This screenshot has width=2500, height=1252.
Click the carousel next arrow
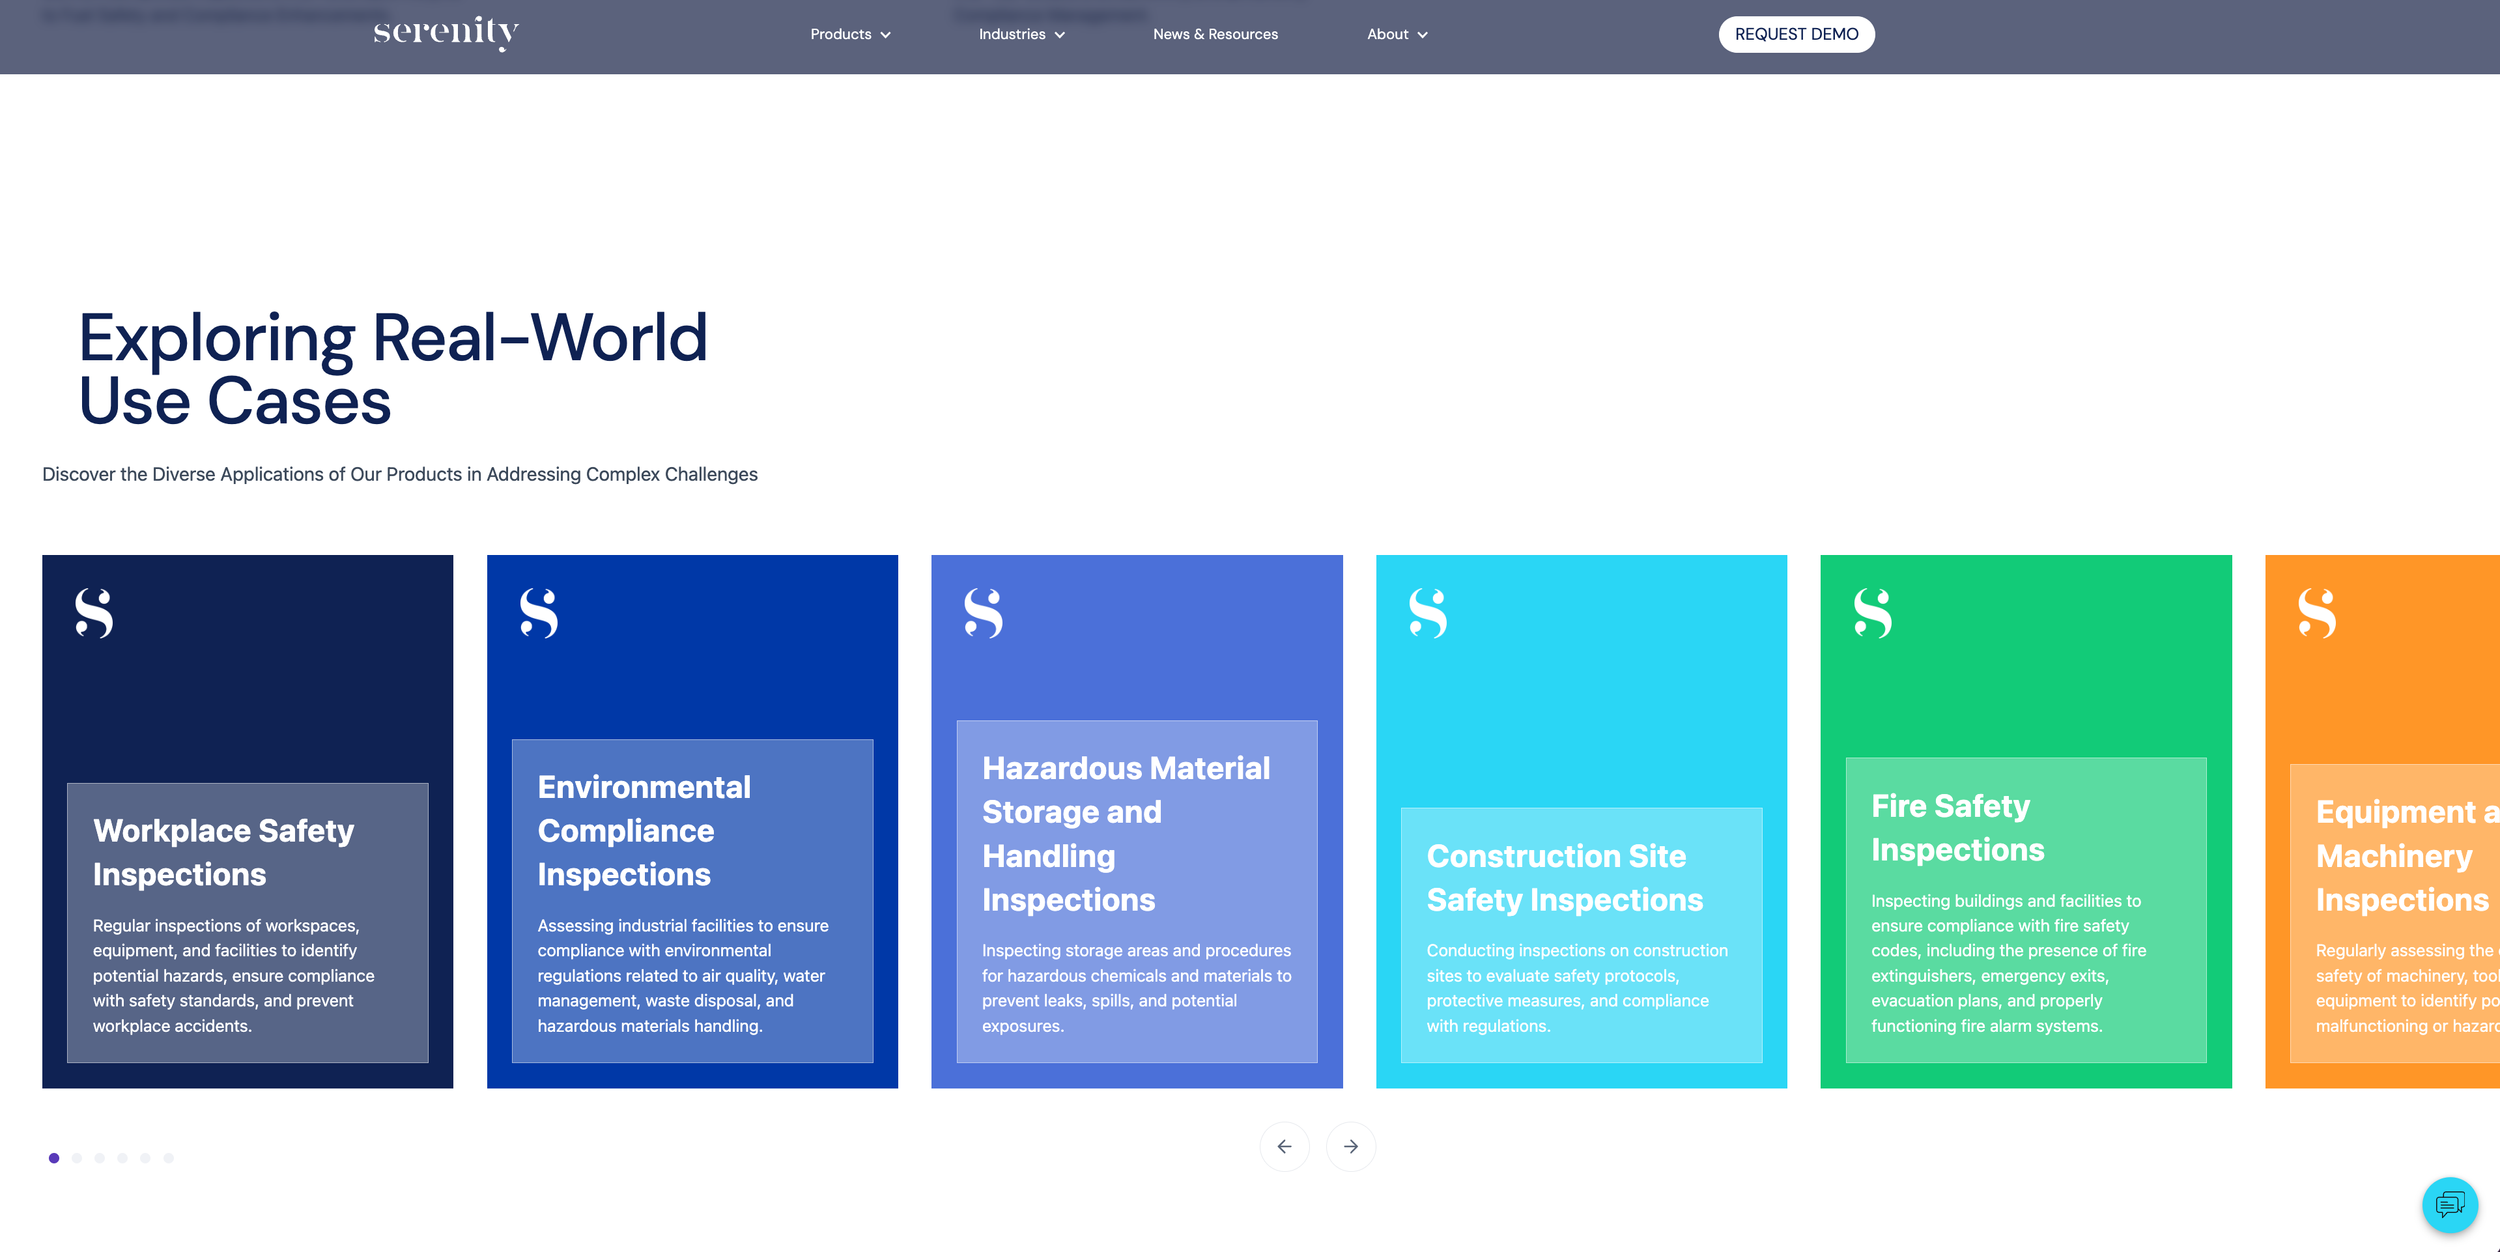pyautogui.click(x=1350, y=1146)
